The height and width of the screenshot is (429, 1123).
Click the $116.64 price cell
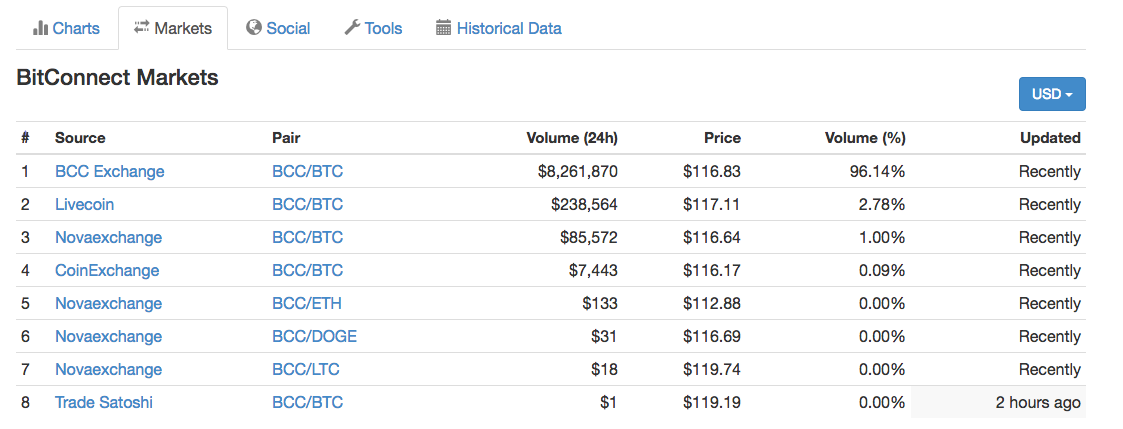coord(712,238)
